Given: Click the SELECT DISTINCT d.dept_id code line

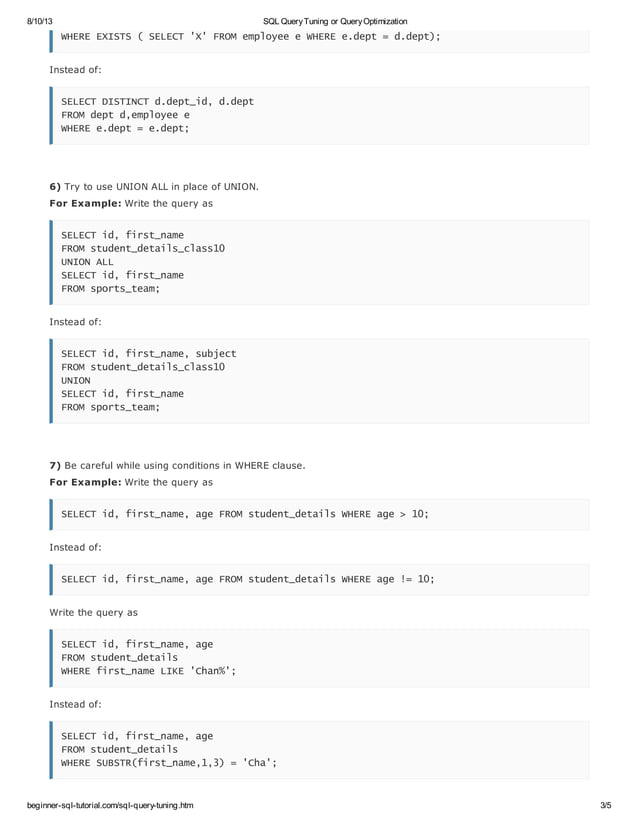Looking at the screenshot, I should coord(158,101).
